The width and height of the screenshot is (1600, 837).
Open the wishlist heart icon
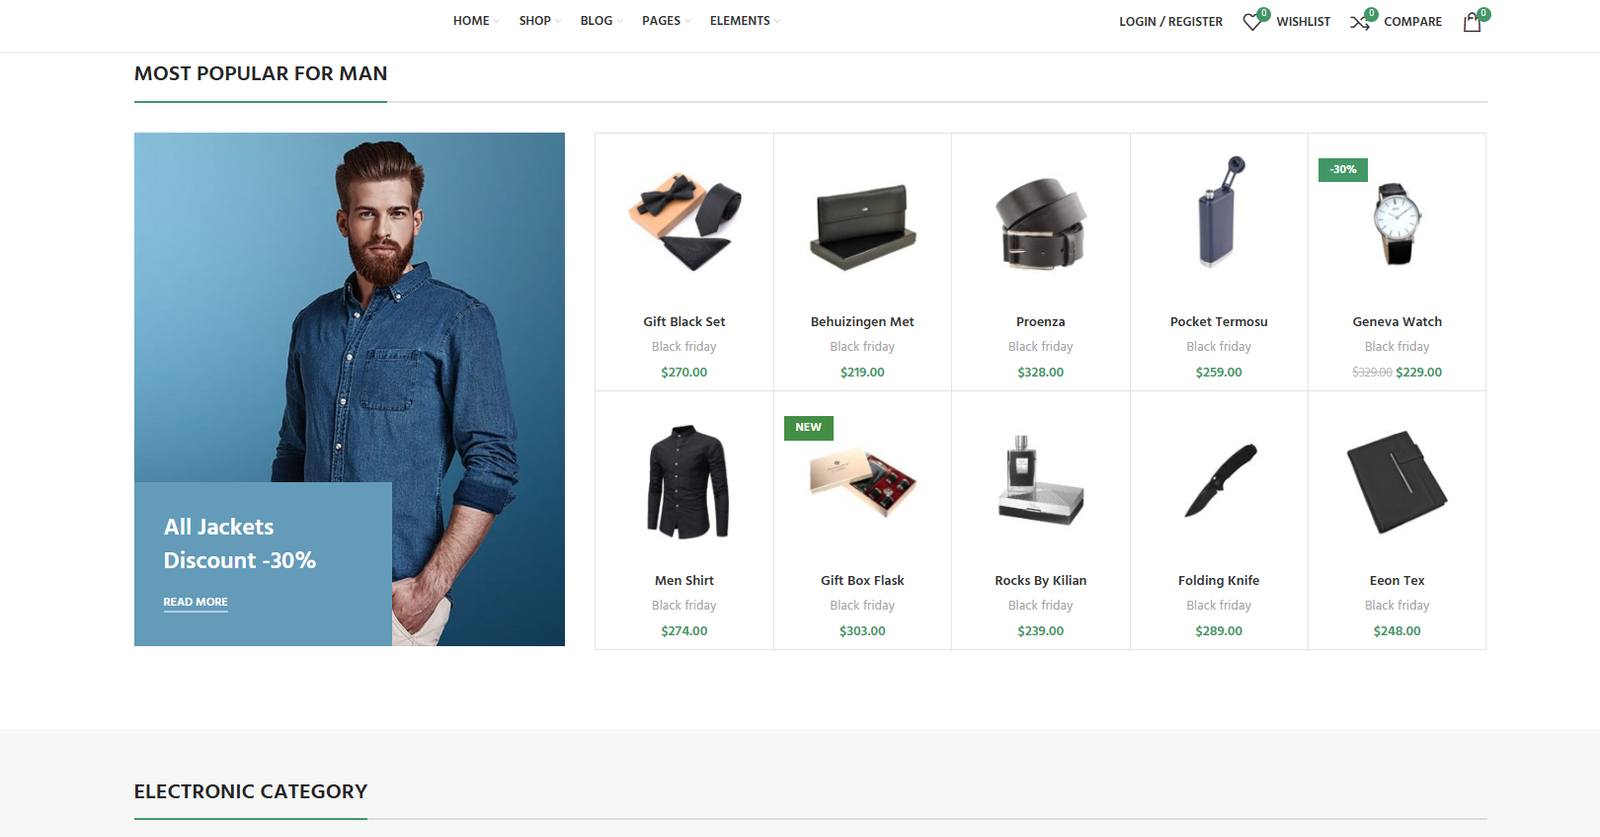[x=1252, y=22]
